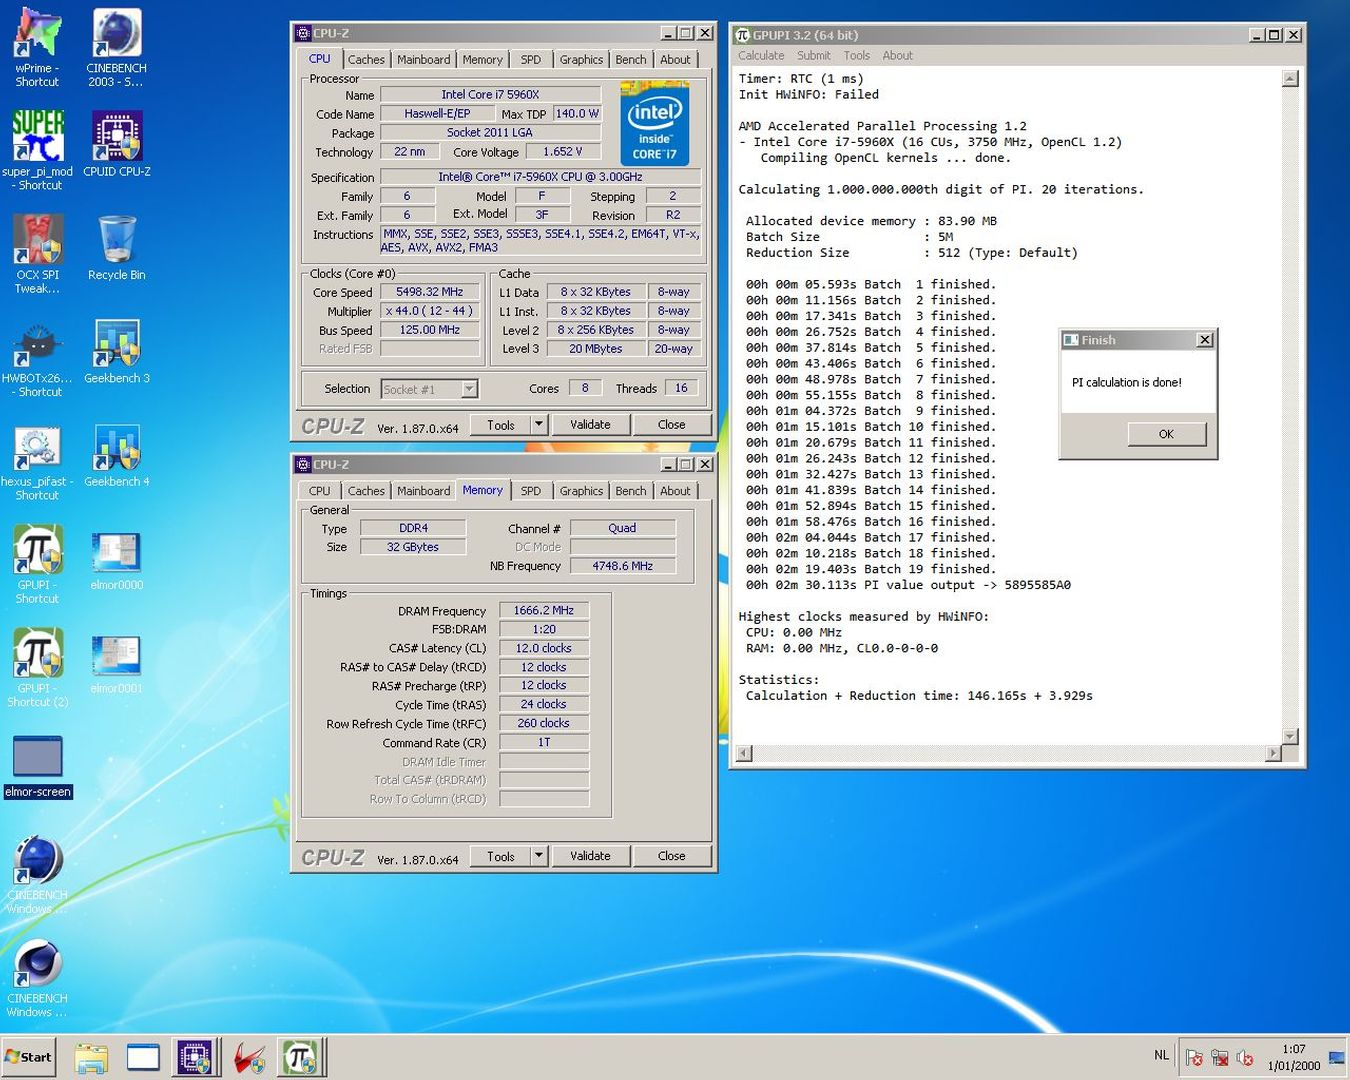This screenshot has width=1350, height=1080.
Task: Click the Core Speed 5498.32 MHz value
Action: [429, 292]
